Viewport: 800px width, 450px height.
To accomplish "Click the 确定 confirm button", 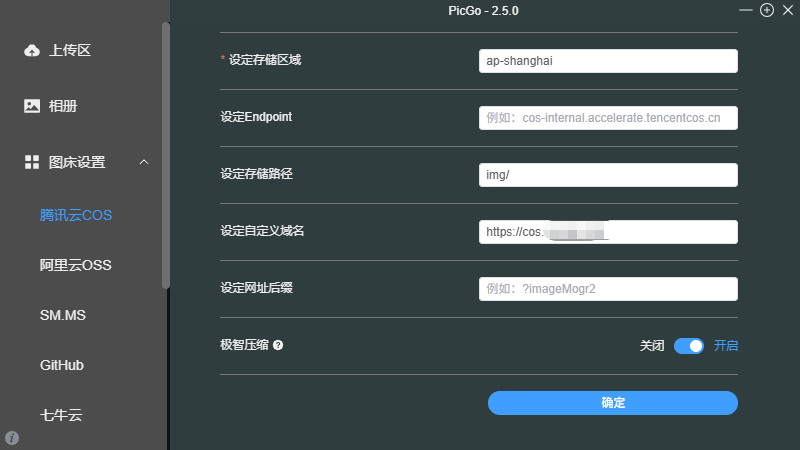I will click(x=612, y=402).
